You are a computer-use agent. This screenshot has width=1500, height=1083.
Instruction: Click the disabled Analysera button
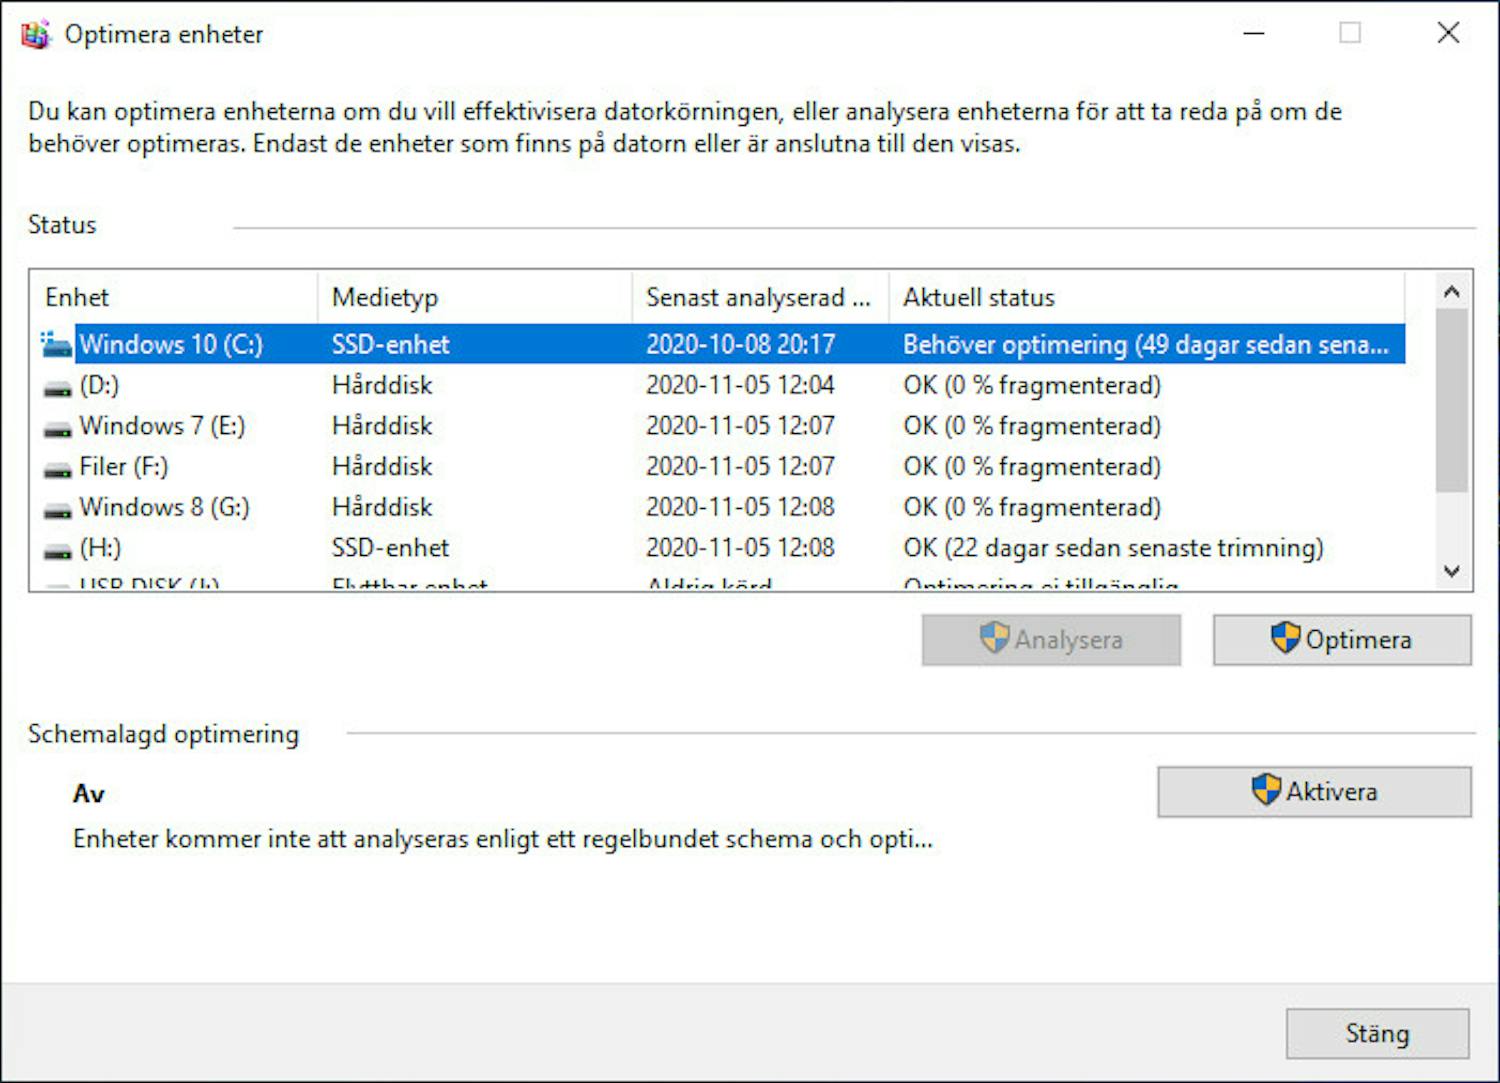(x=1050, y=639)
